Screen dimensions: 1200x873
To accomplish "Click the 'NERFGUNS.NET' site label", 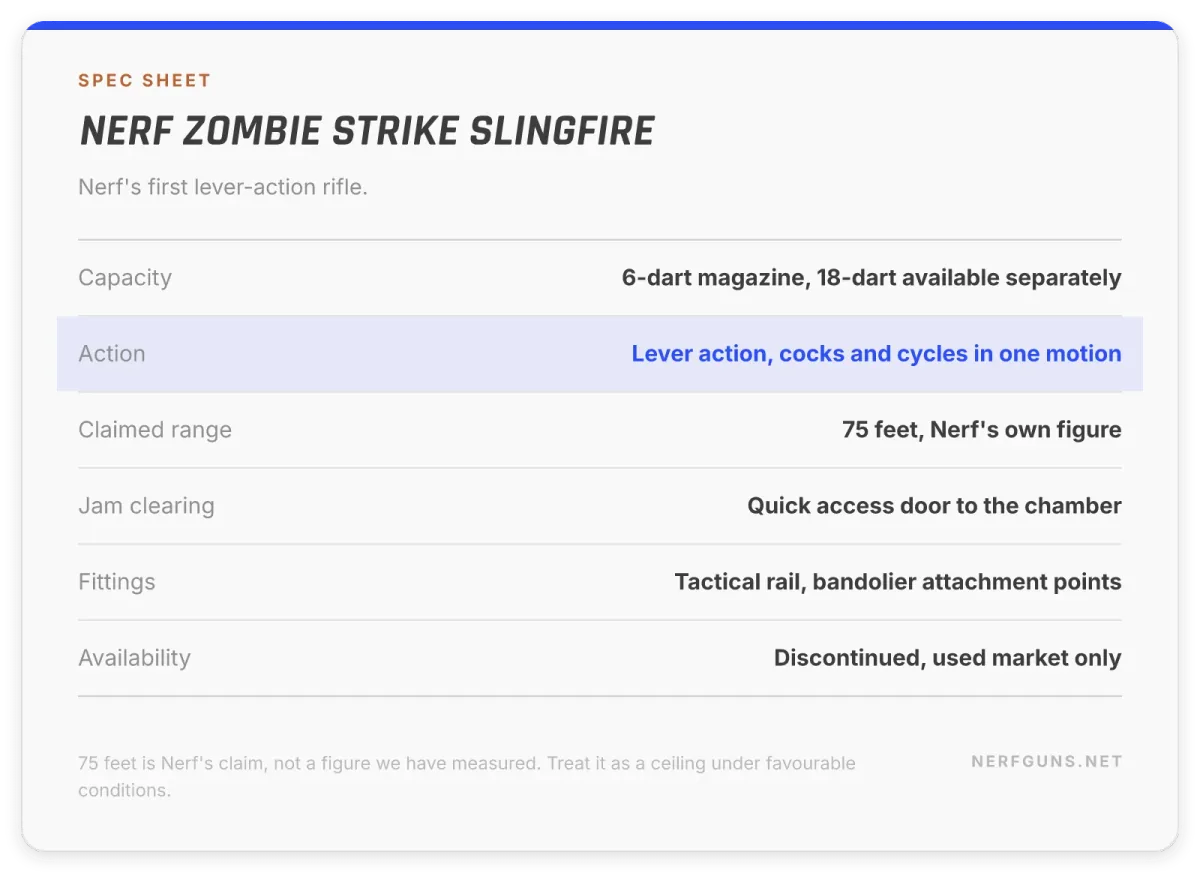I will 1047,762.
